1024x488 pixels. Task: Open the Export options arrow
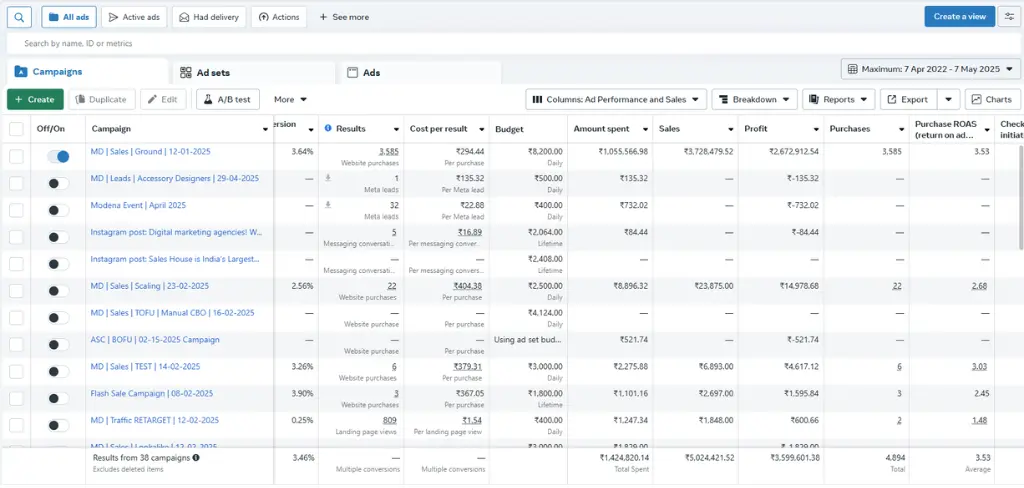(948, 99)
